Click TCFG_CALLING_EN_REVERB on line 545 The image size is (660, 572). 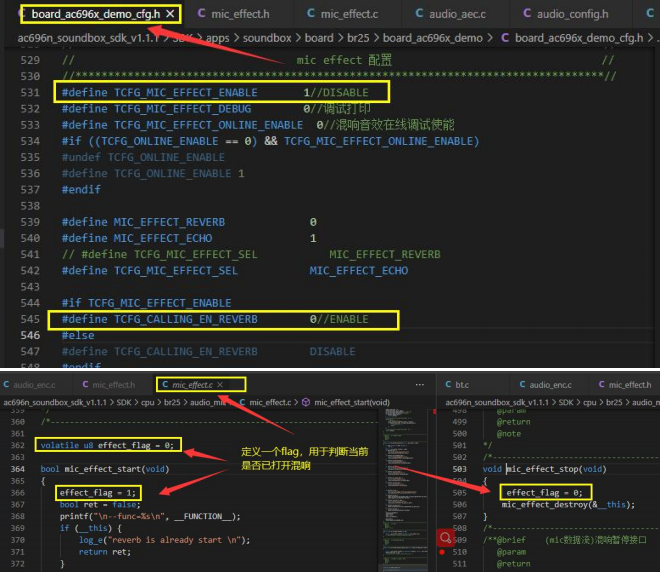point(186,319)
